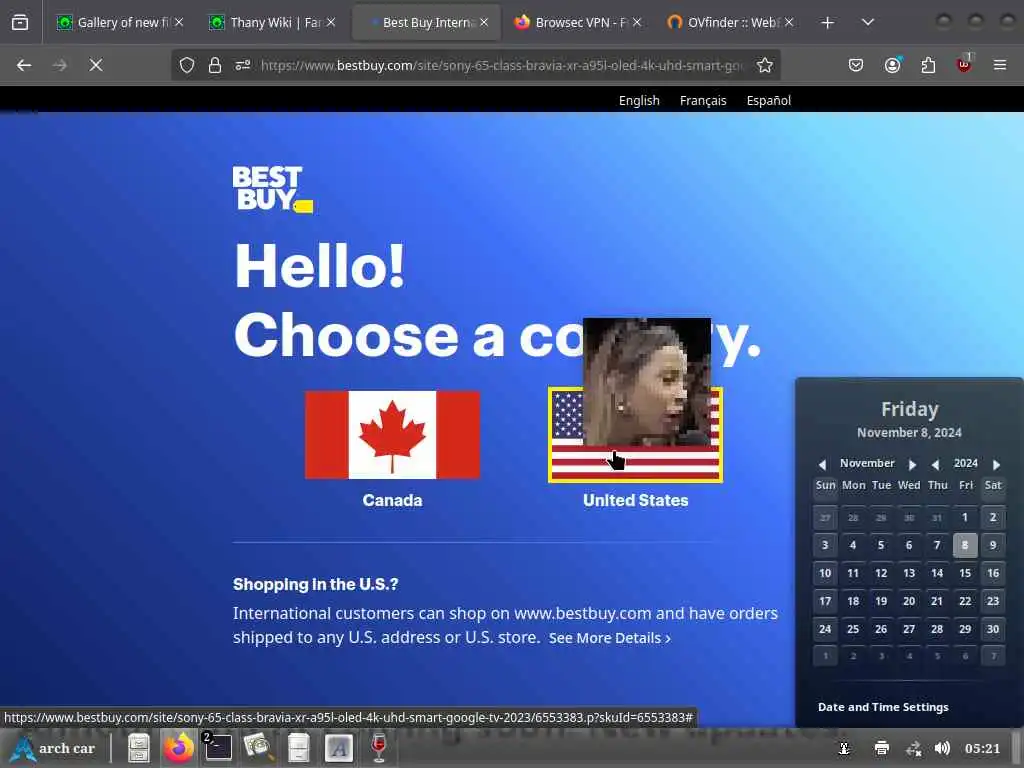The image size is (1024, 768).
Task: Click the United States text label
Action: pos(635,500)
